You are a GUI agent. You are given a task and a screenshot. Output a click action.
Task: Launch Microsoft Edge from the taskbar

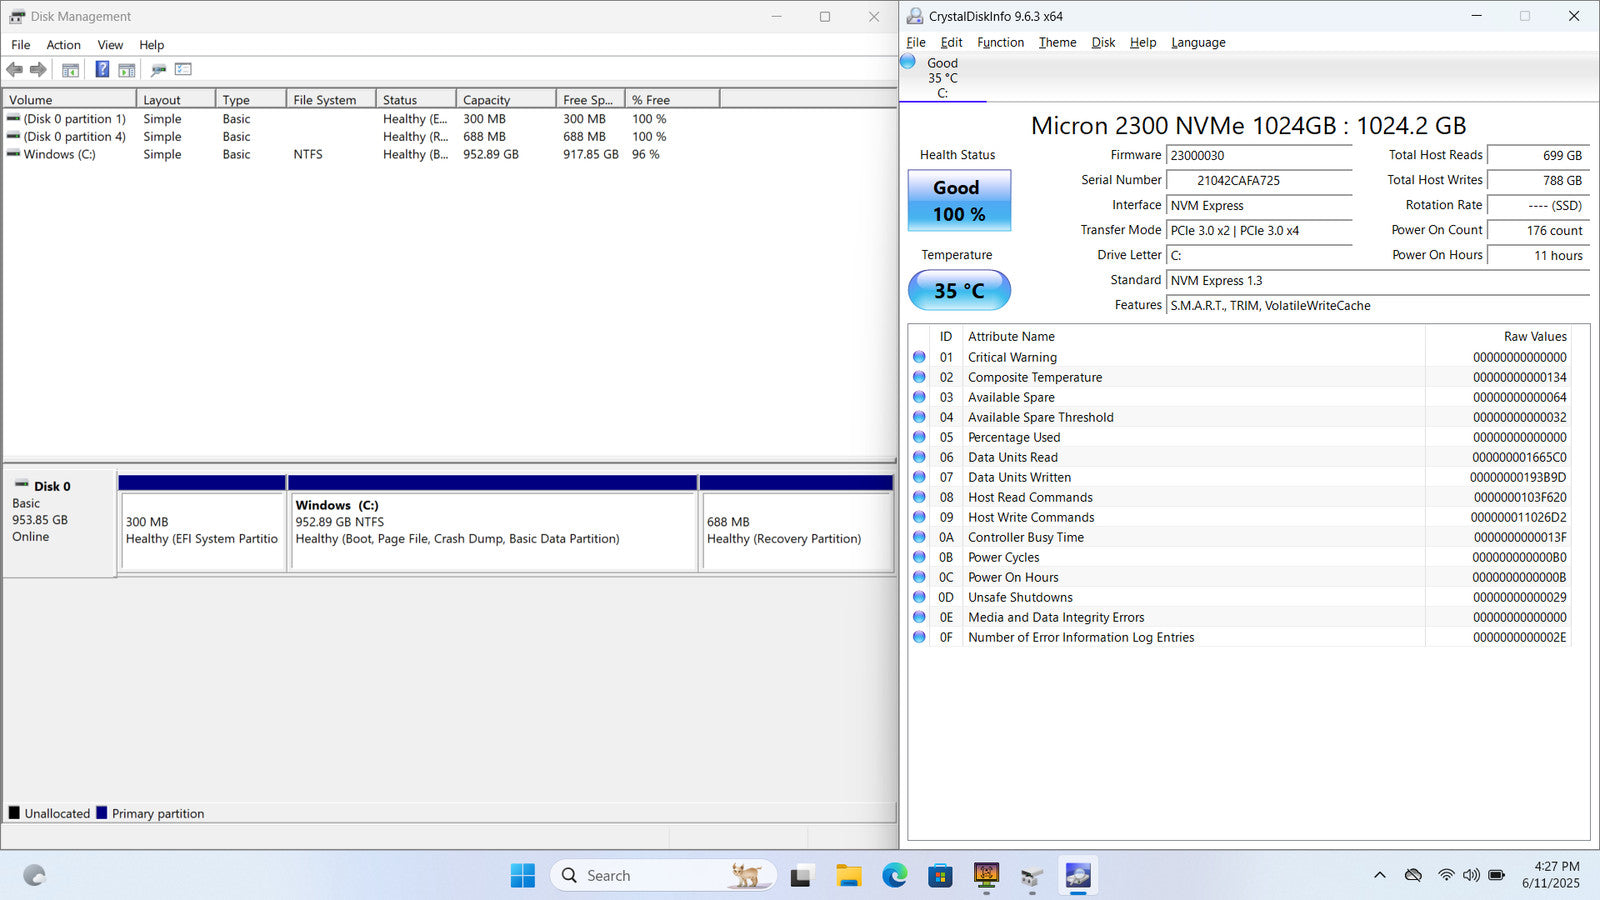tap(894, 876)
